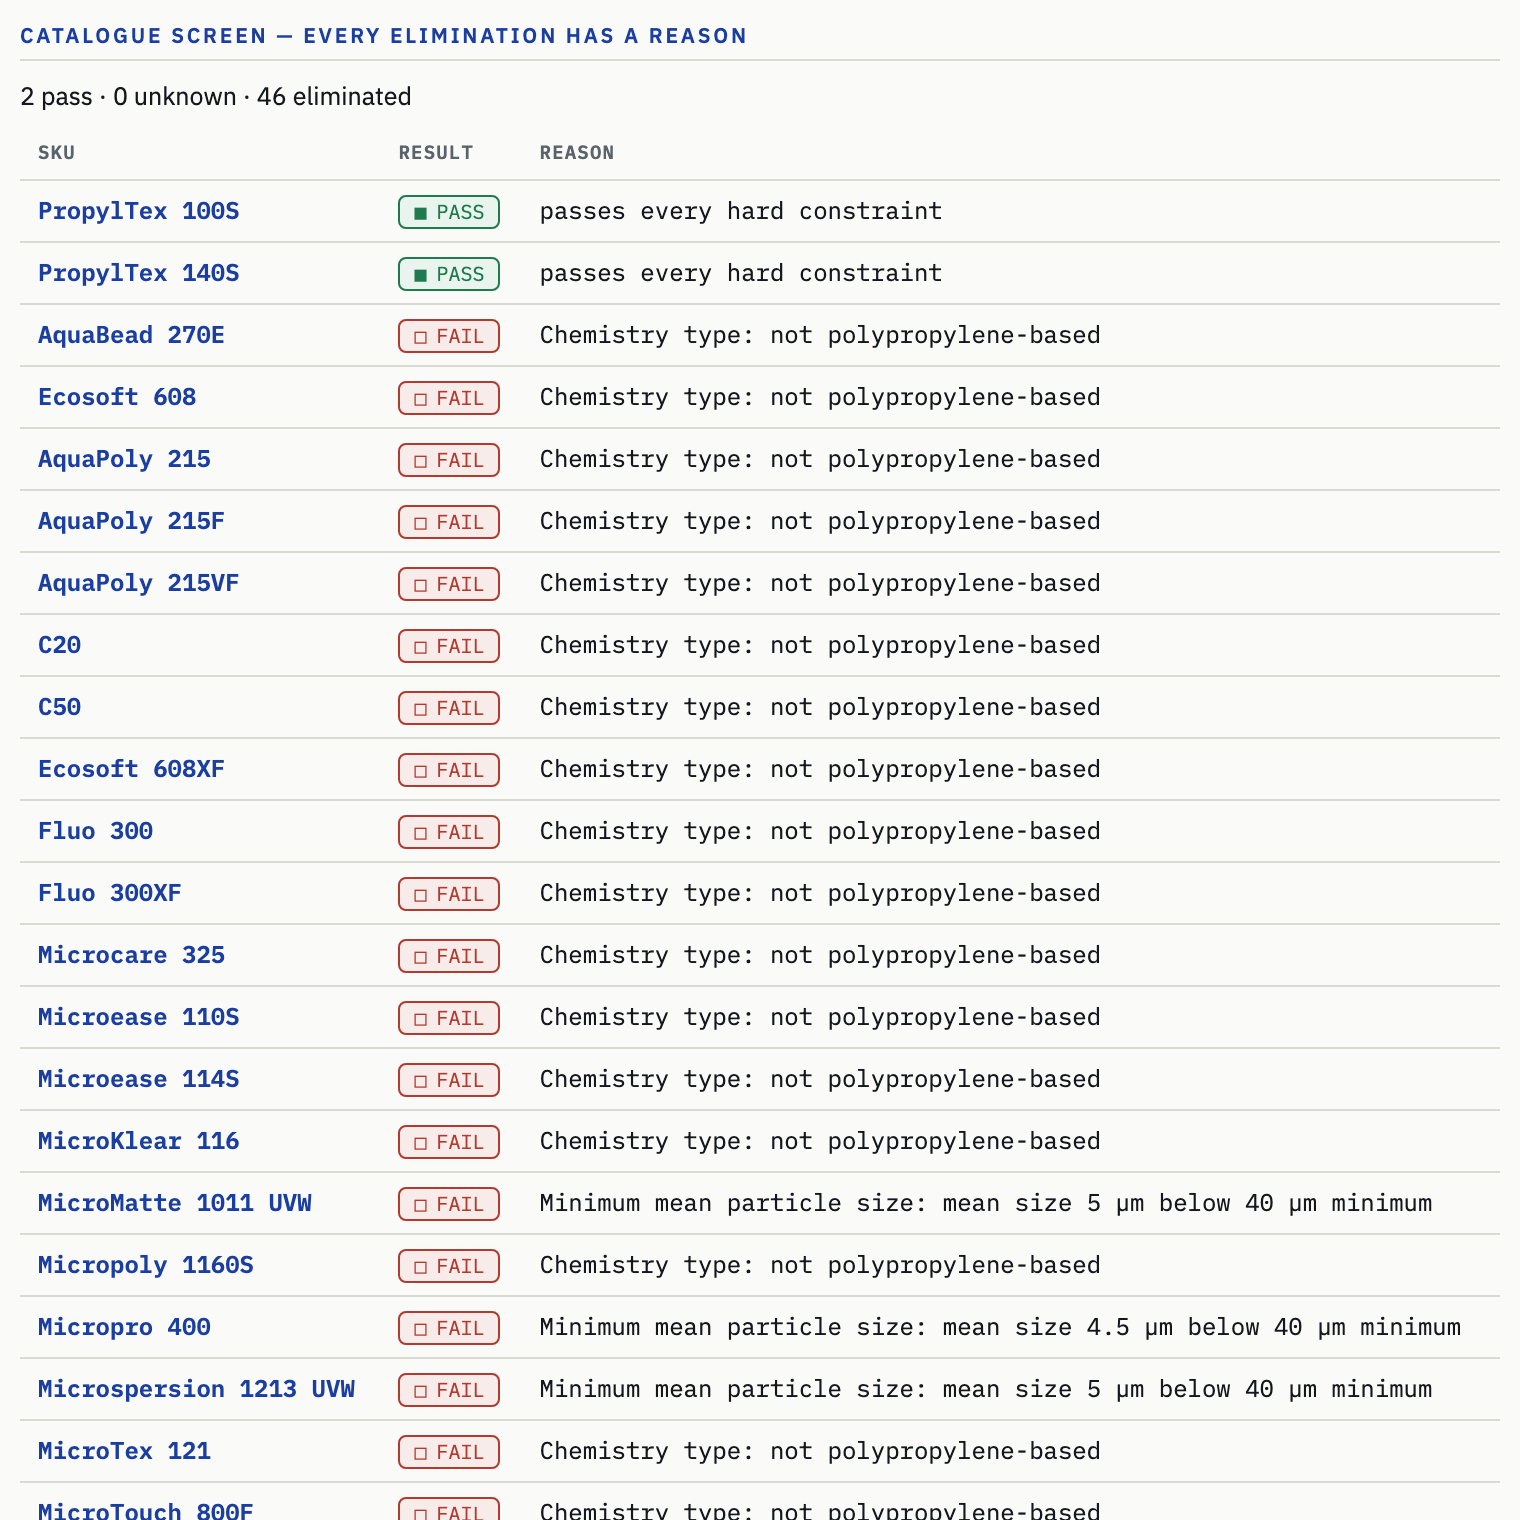The width and height of the screenshot is (1520, 1520).
Task: Click the Chemistry type reason for Microcare 325
Action: point(820,955)
